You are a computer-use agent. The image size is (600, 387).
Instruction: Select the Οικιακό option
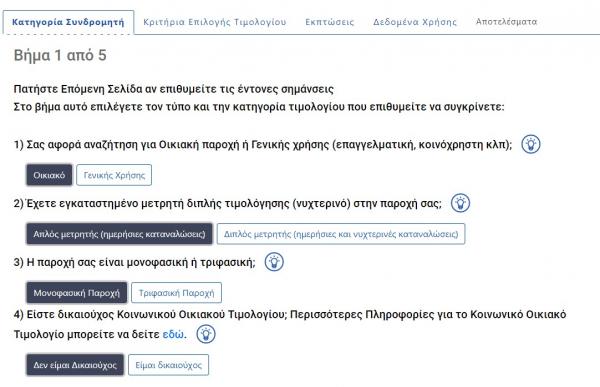tap(49, 175)
